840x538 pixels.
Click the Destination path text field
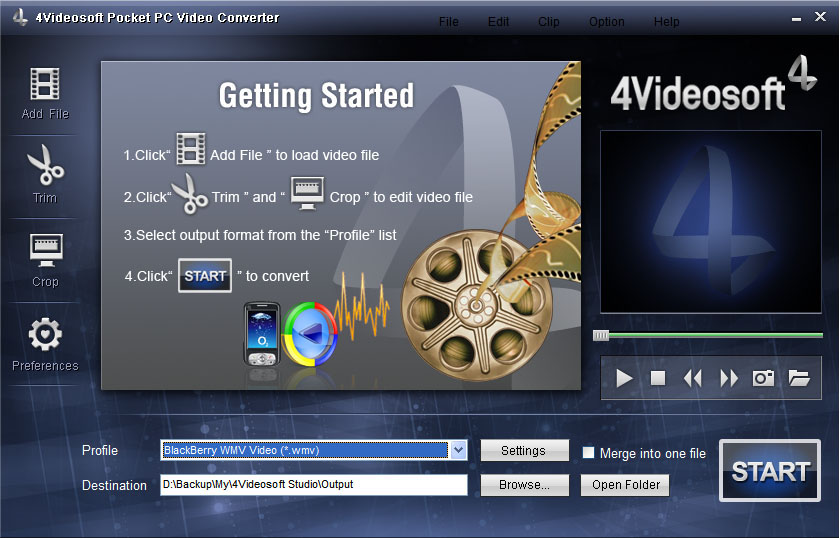click(x=314, y=485)
